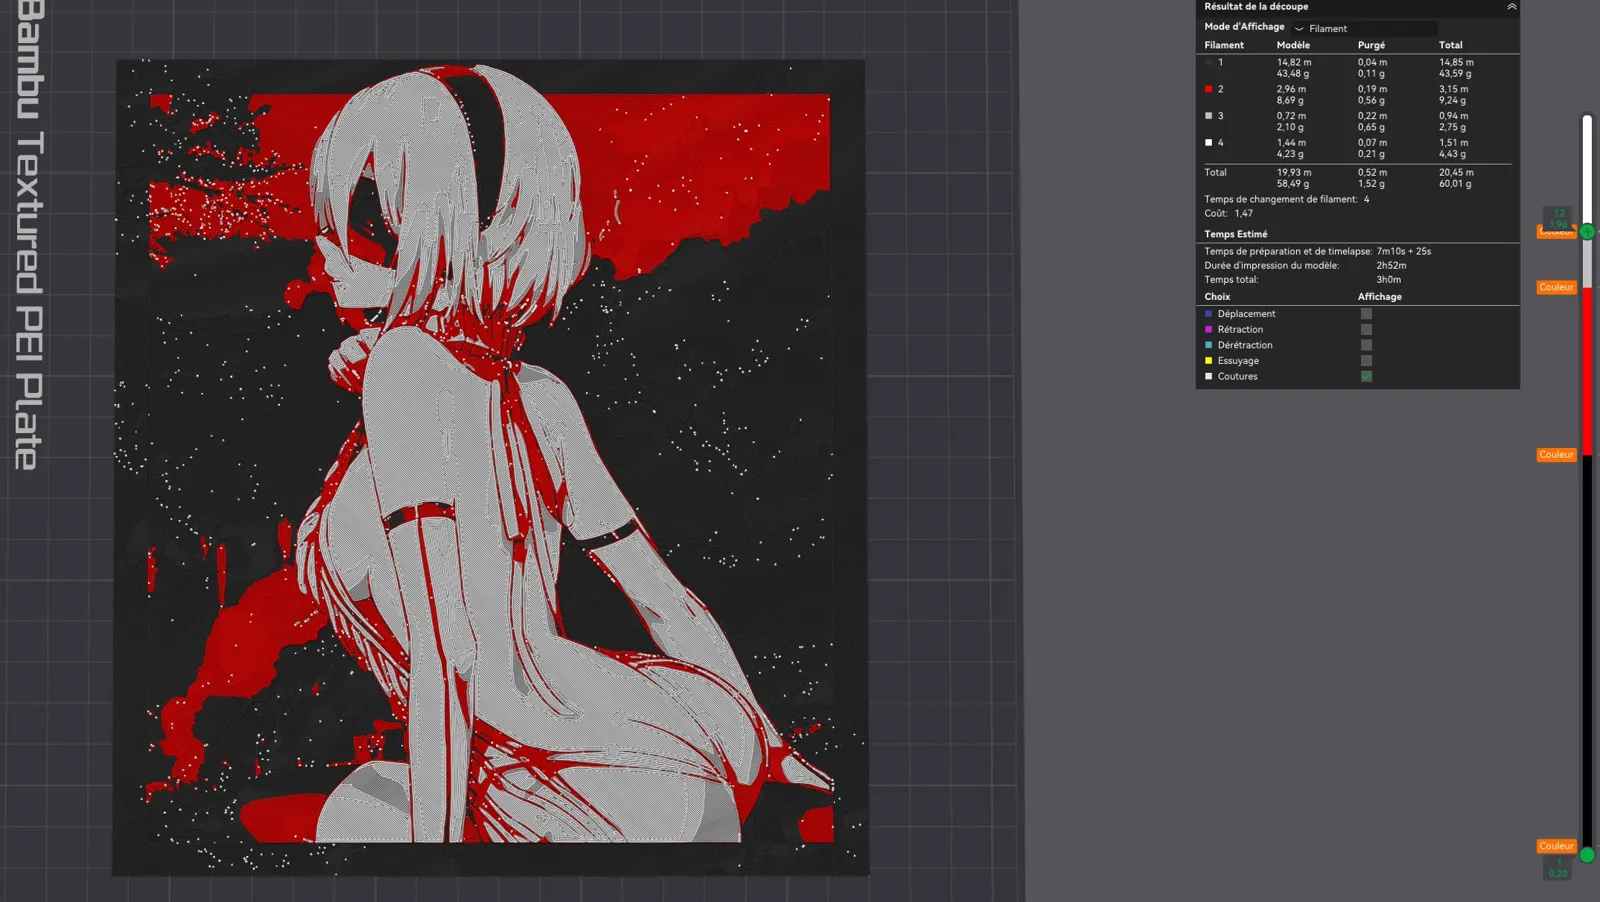1600x902 pixels.
Task: Click the Déplacement label
Action: (x=1246, y=314)
